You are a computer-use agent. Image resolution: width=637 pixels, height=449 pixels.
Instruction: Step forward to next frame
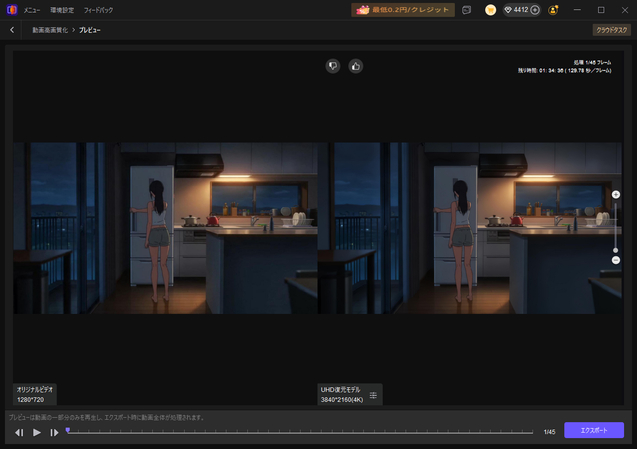(54, 433)
